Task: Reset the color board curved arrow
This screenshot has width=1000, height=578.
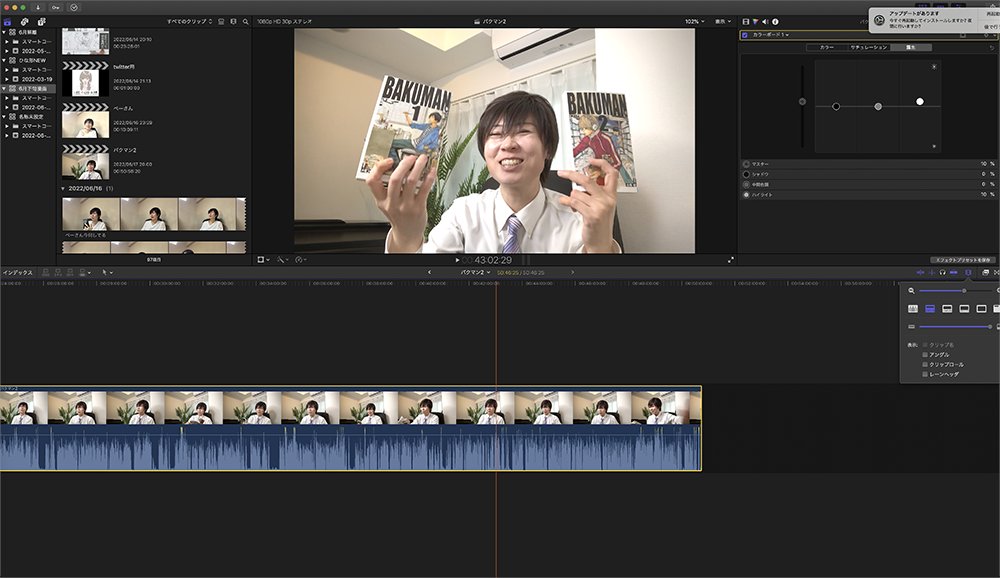Action: (992, 47)
